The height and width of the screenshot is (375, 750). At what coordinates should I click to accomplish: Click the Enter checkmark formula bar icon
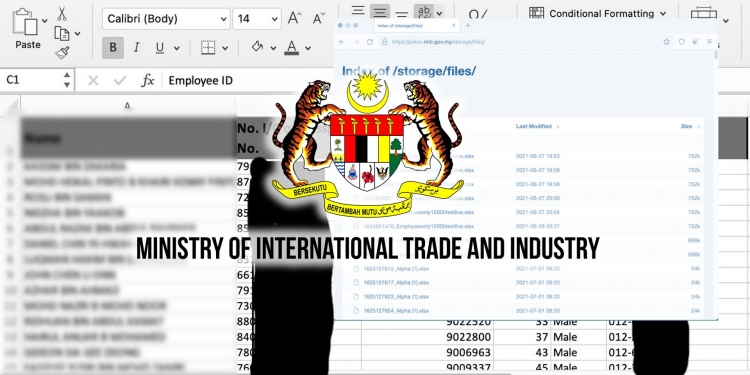(120, 80)
